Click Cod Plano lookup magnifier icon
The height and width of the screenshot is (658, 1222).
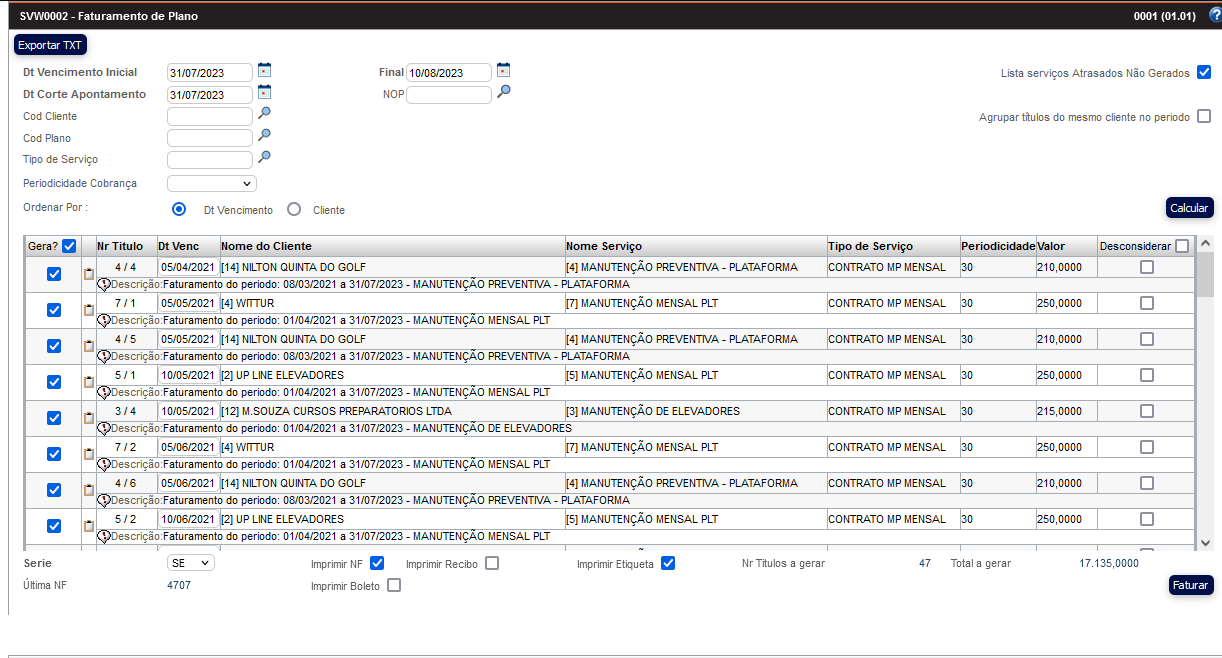tap(264, 136)
